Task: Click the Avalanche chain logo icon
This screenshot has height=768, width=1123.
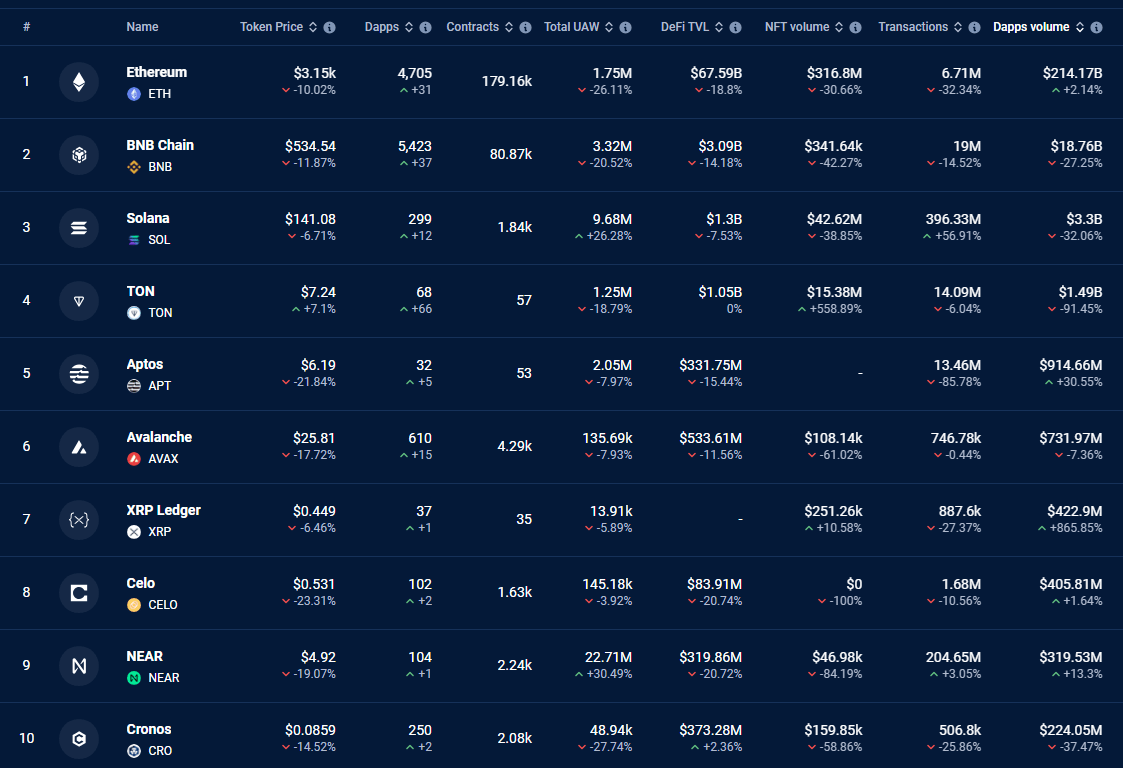Action: (x=79, y=447)
